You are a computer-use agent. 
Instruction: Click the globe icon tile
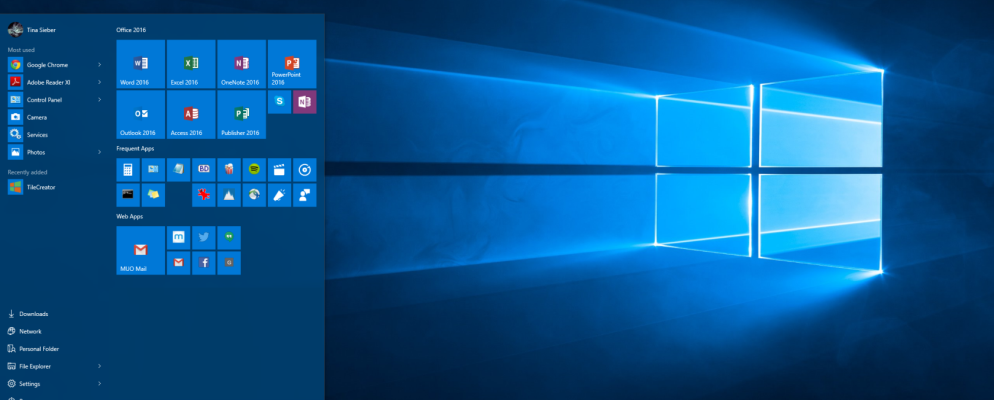pos(254,195)
